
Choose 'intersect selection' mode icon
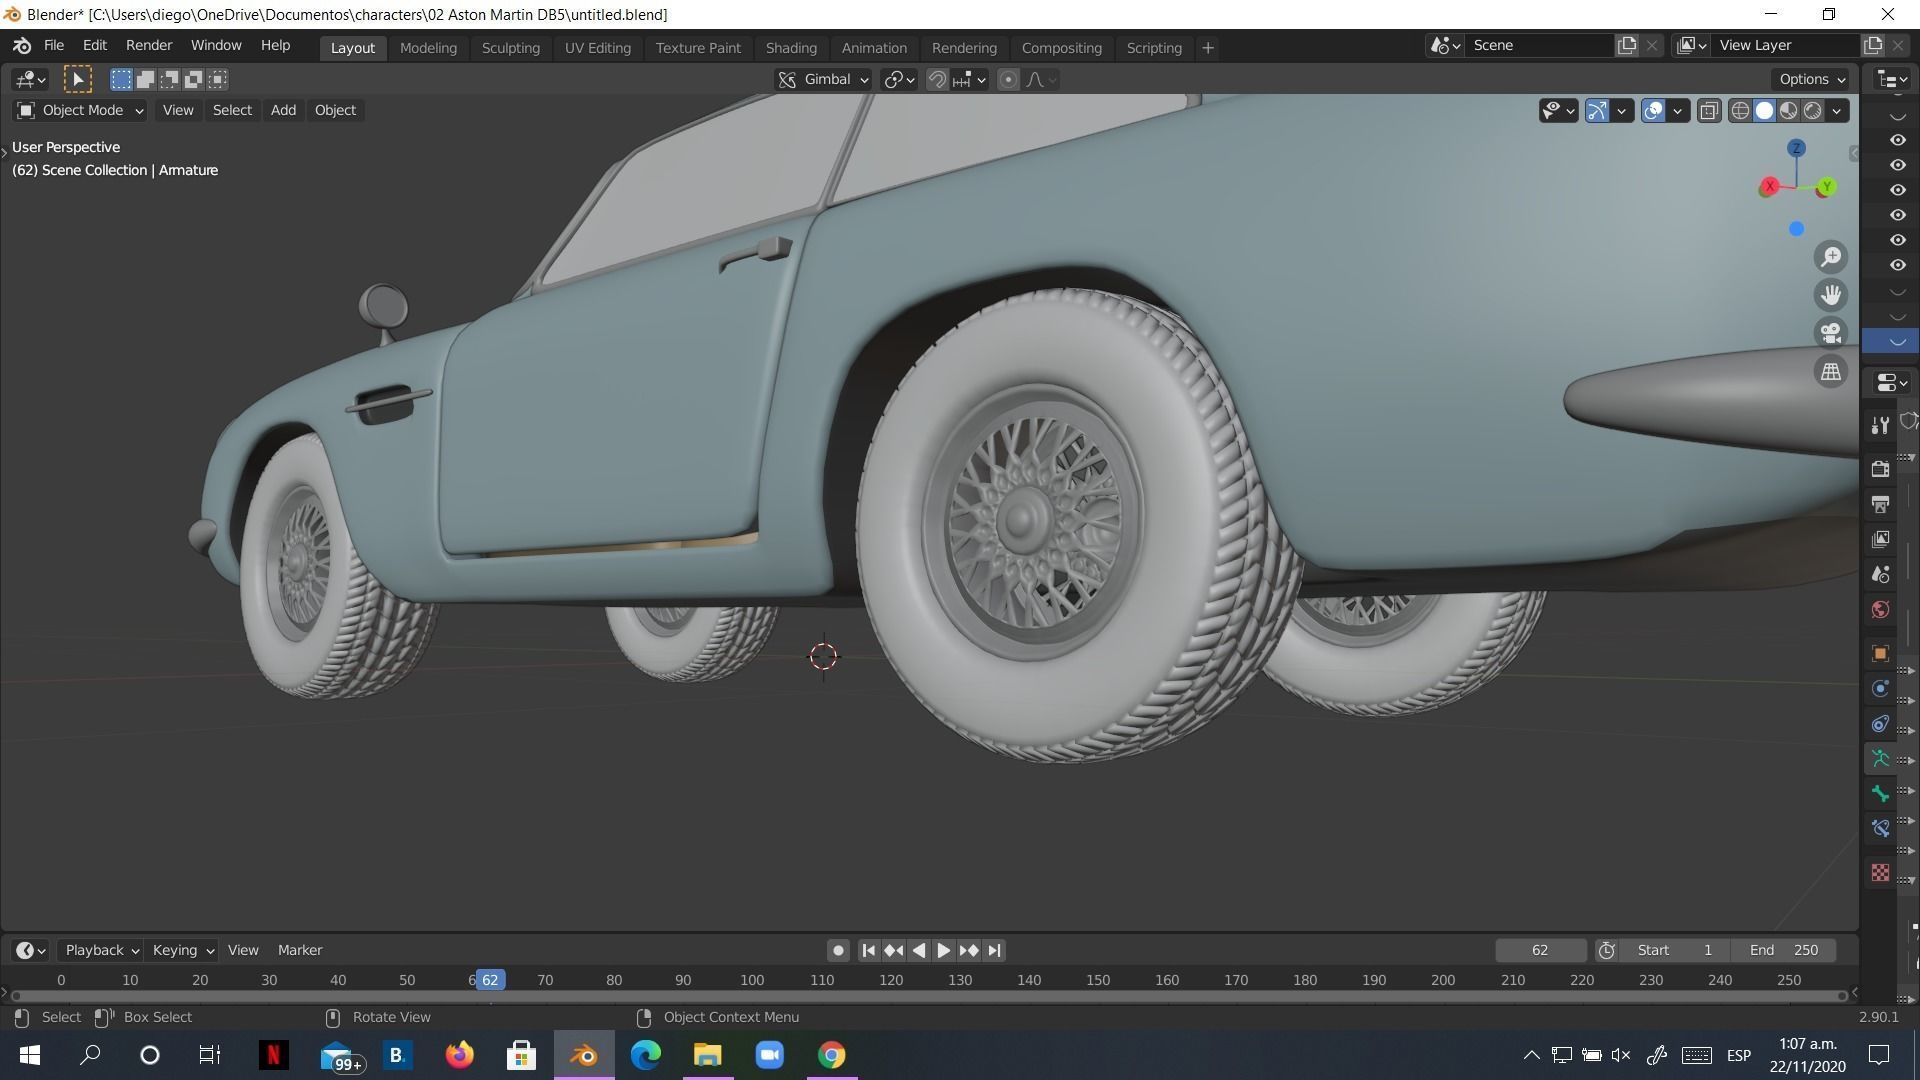point(217,79)
